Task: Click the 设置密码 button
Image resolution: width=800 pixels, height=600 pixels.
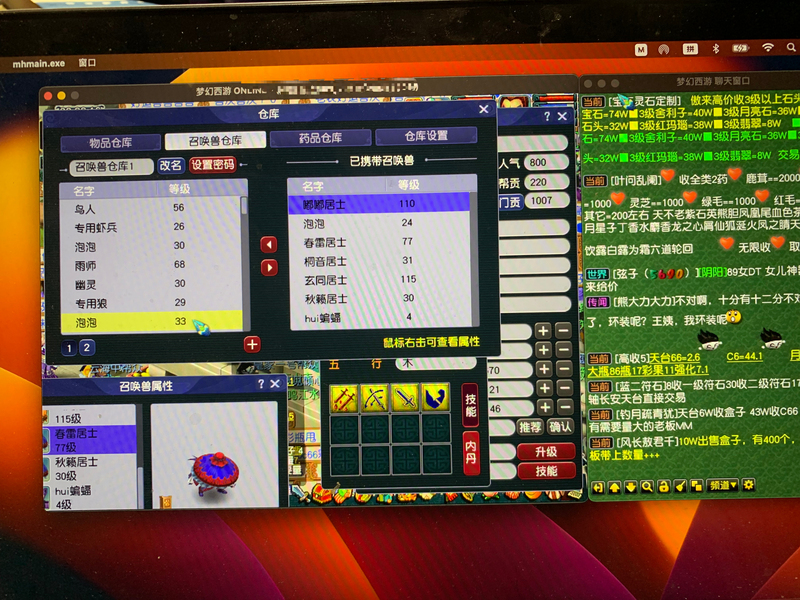Action: tap(213, 164)
